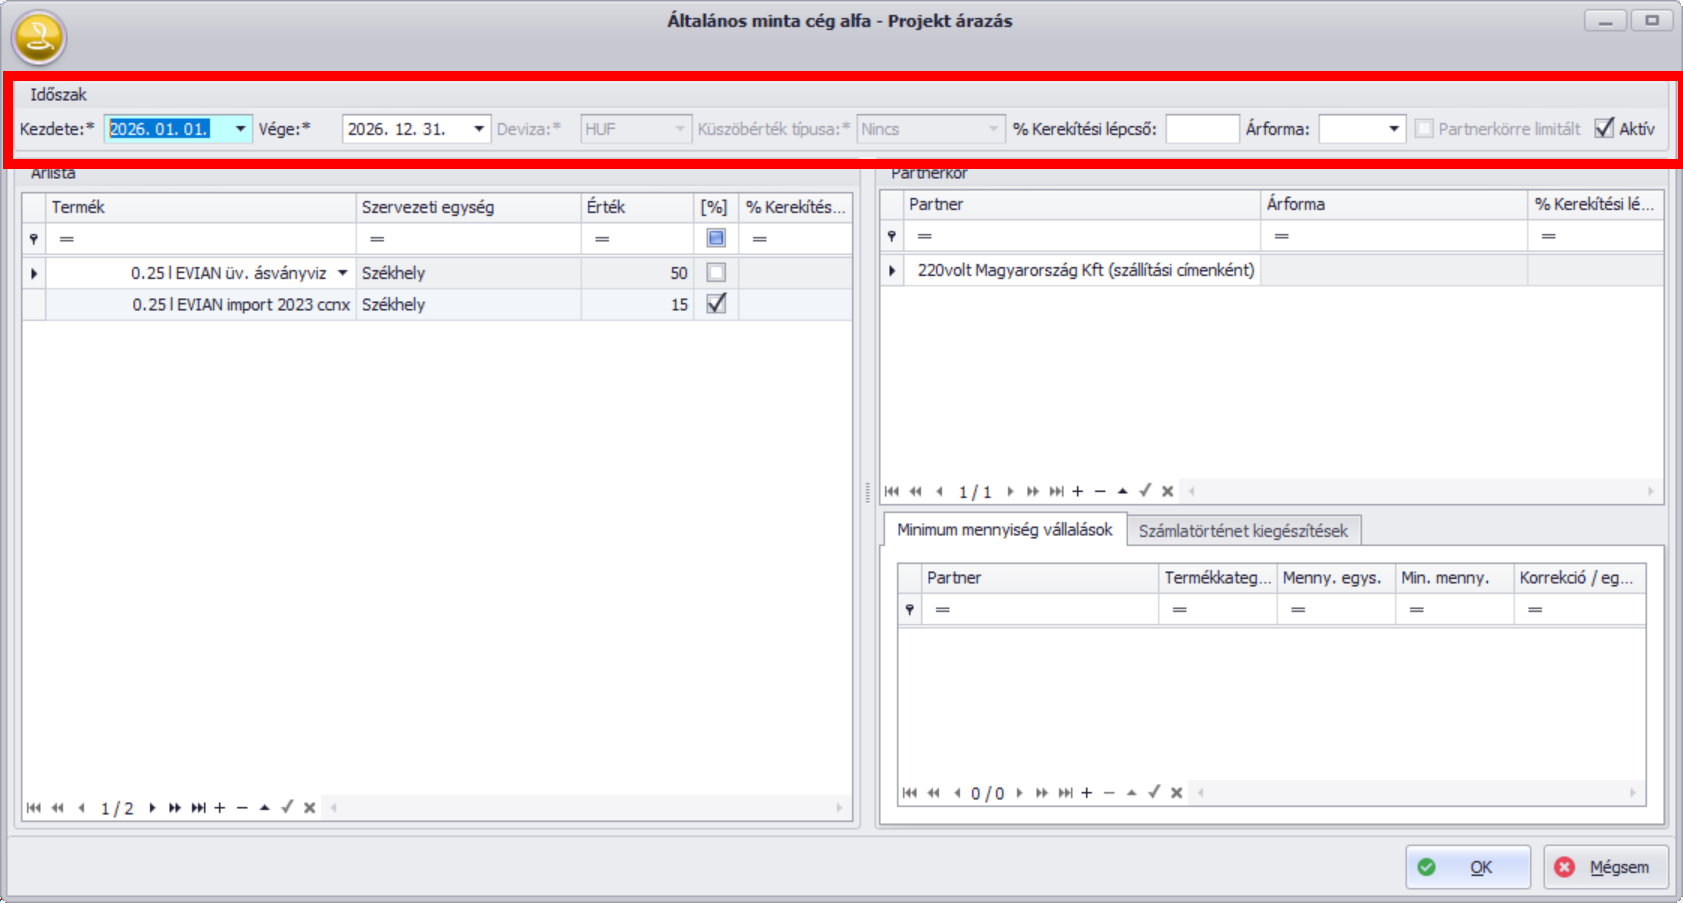
Task: Click the % Kerekítési lépcső input field
Action: [x=1201, y=129]
